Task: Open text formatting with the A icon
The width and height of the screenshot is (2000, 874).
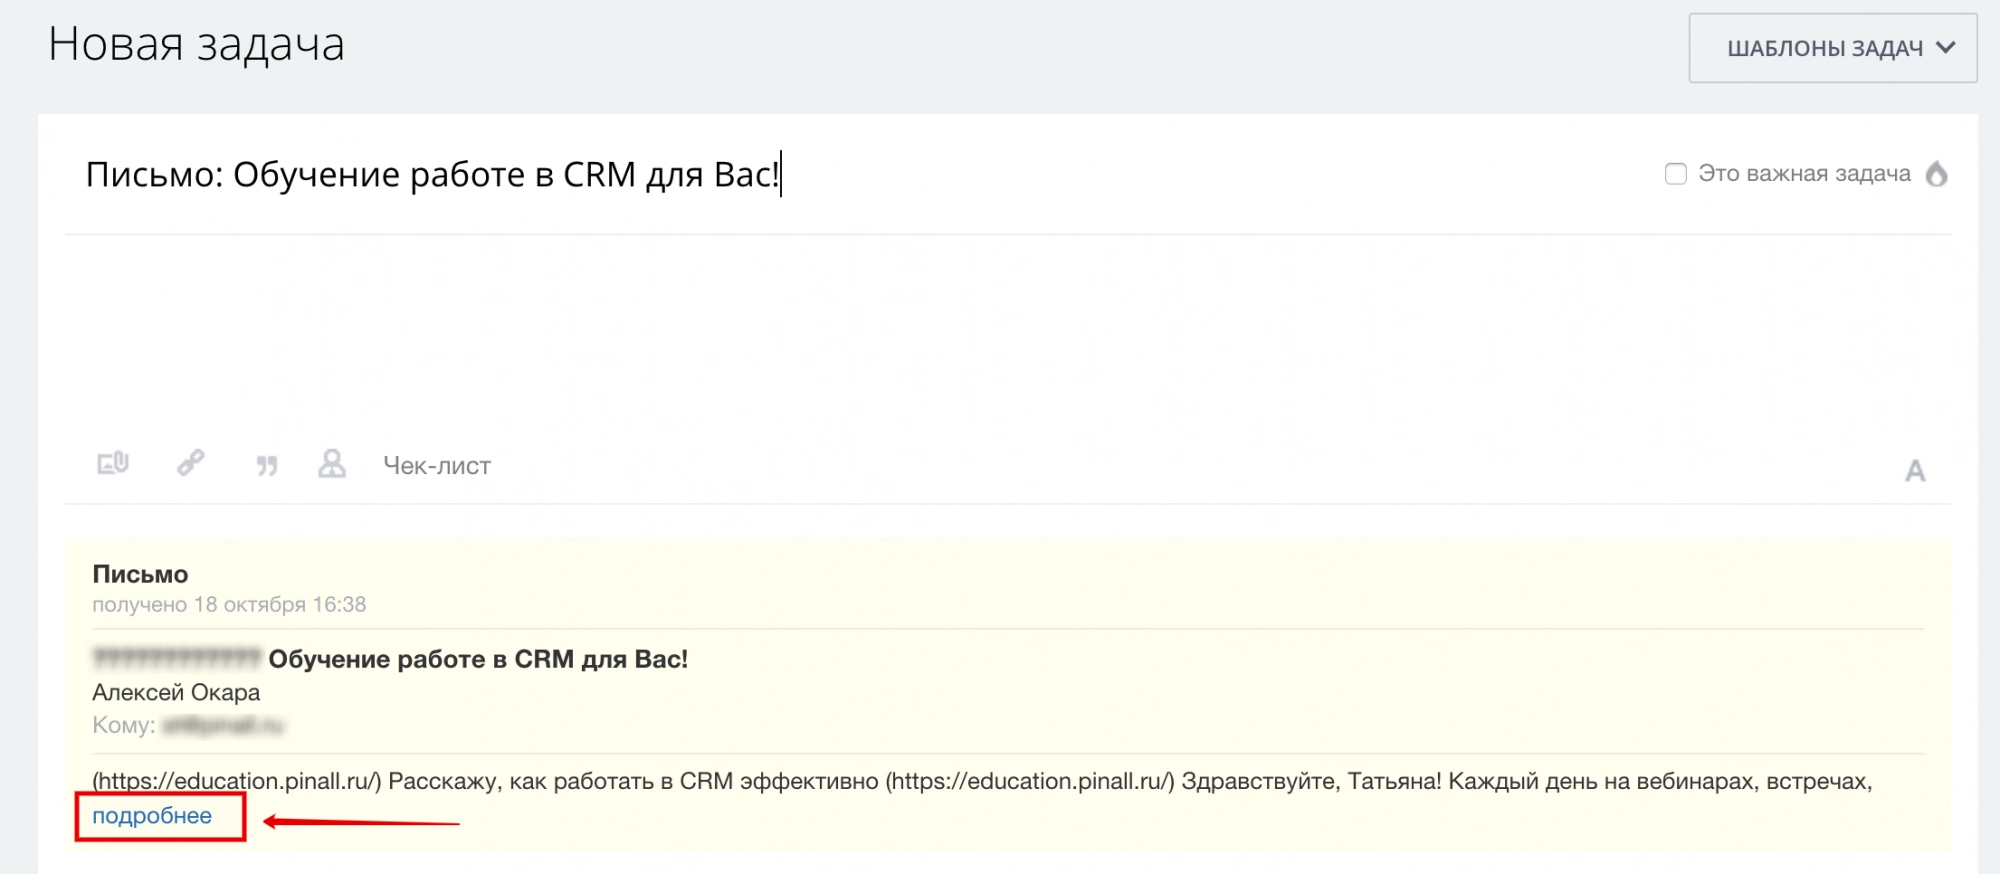Action: click(x=1915, y=471)
